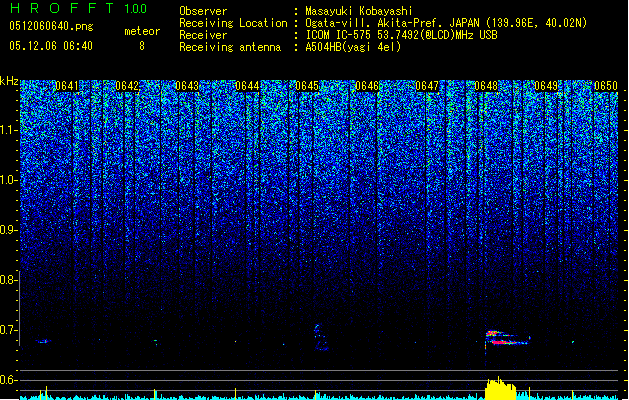Click the 0.7 kHz axis label
629x400 pixels.
click(x=8, y=330)
